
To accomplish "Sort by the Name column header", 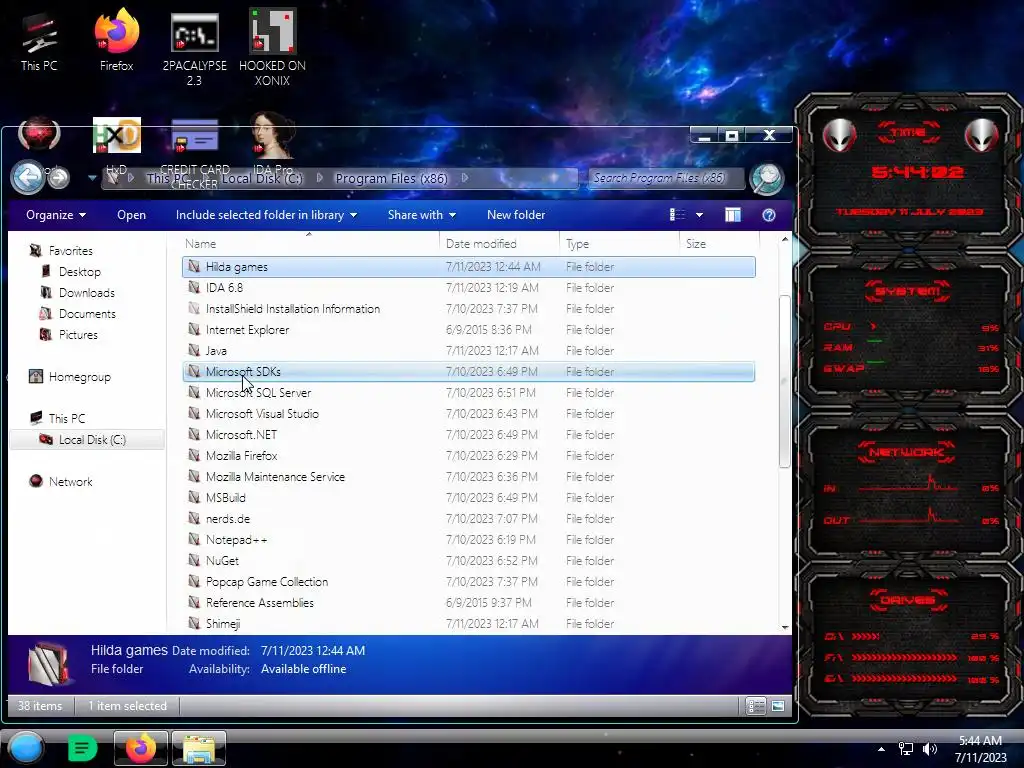I will point(311,244).
